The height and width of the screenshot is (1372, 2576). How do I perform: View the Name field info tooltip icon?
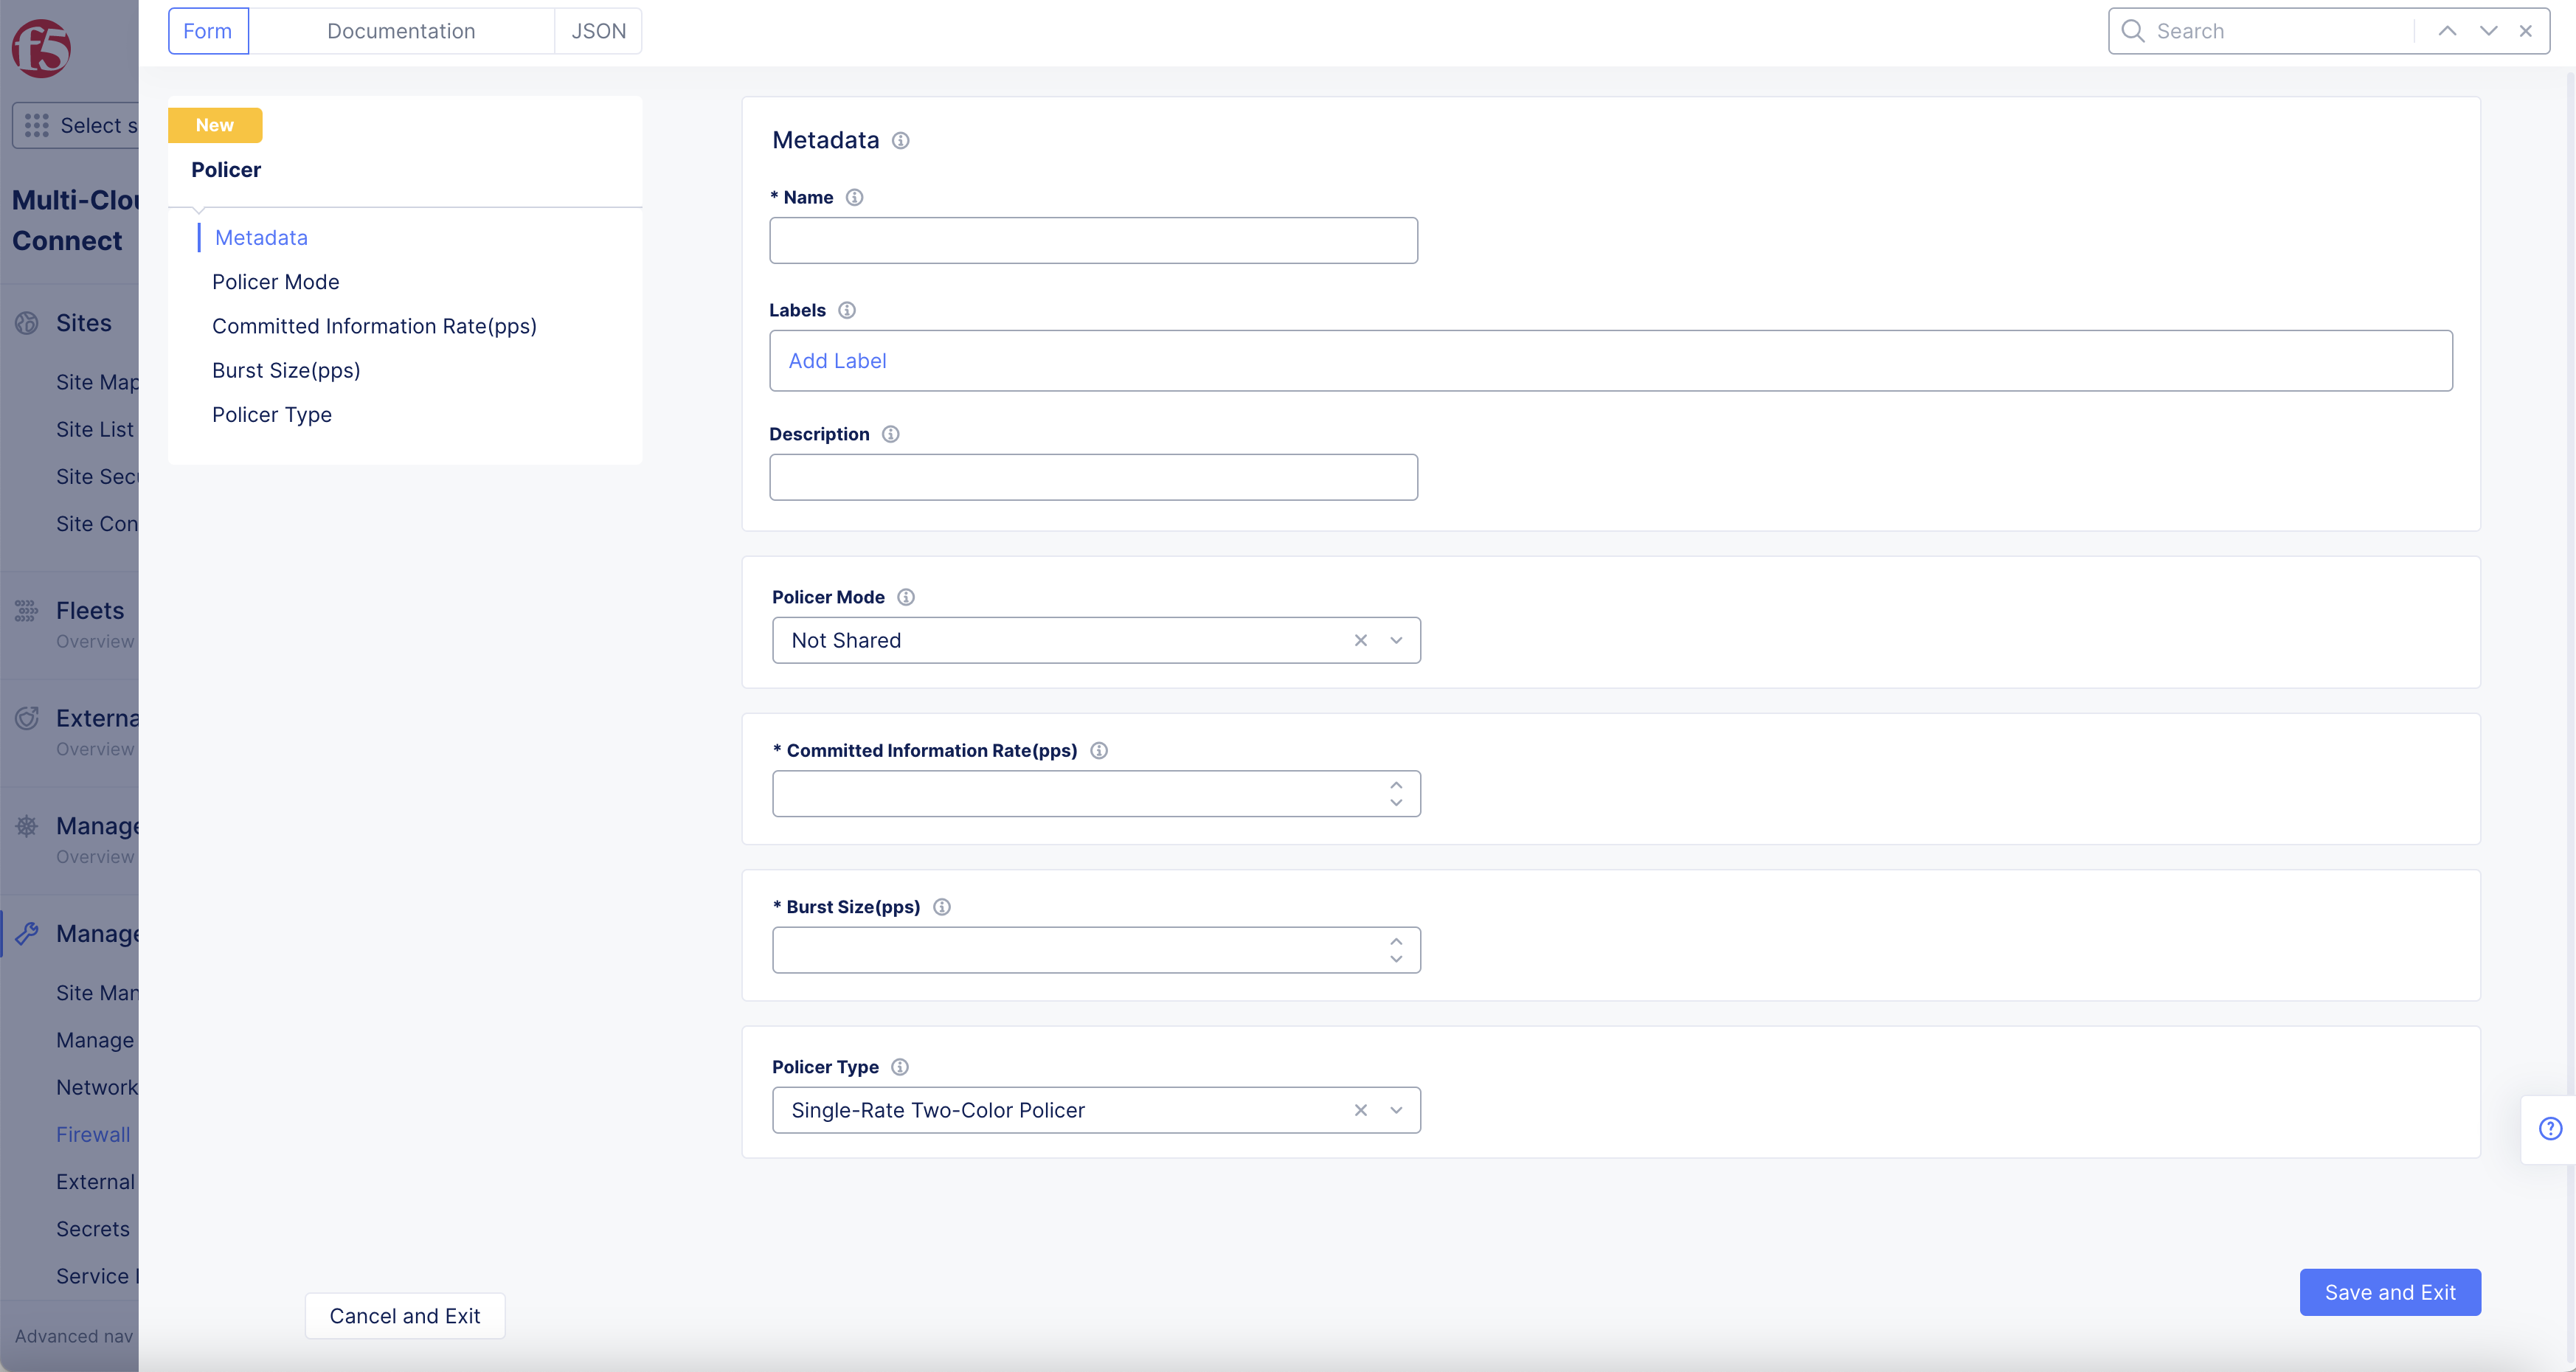(x=855, y=197)
